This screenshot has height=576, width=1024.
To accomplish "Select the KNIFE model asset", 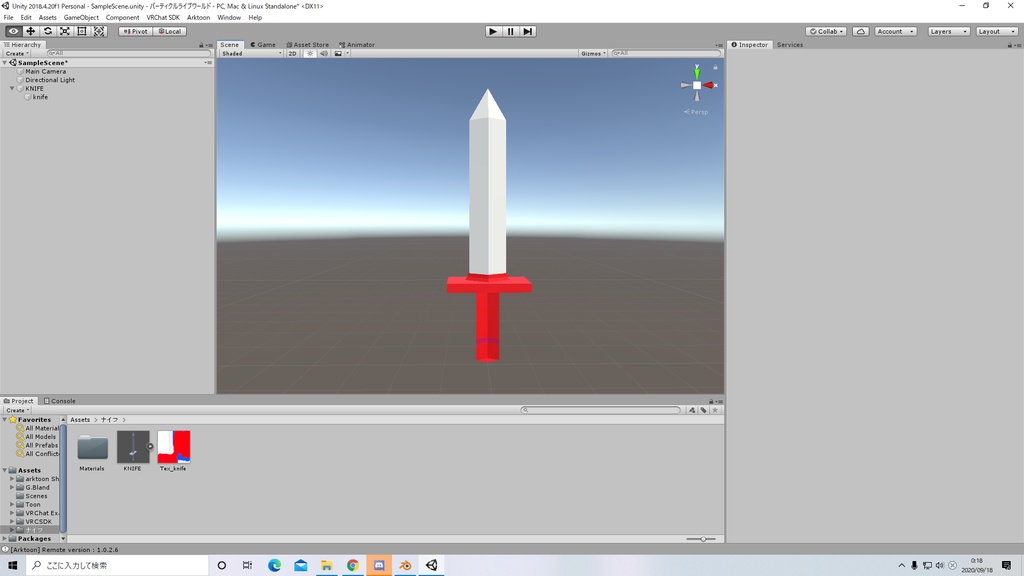I will (133, 447).
